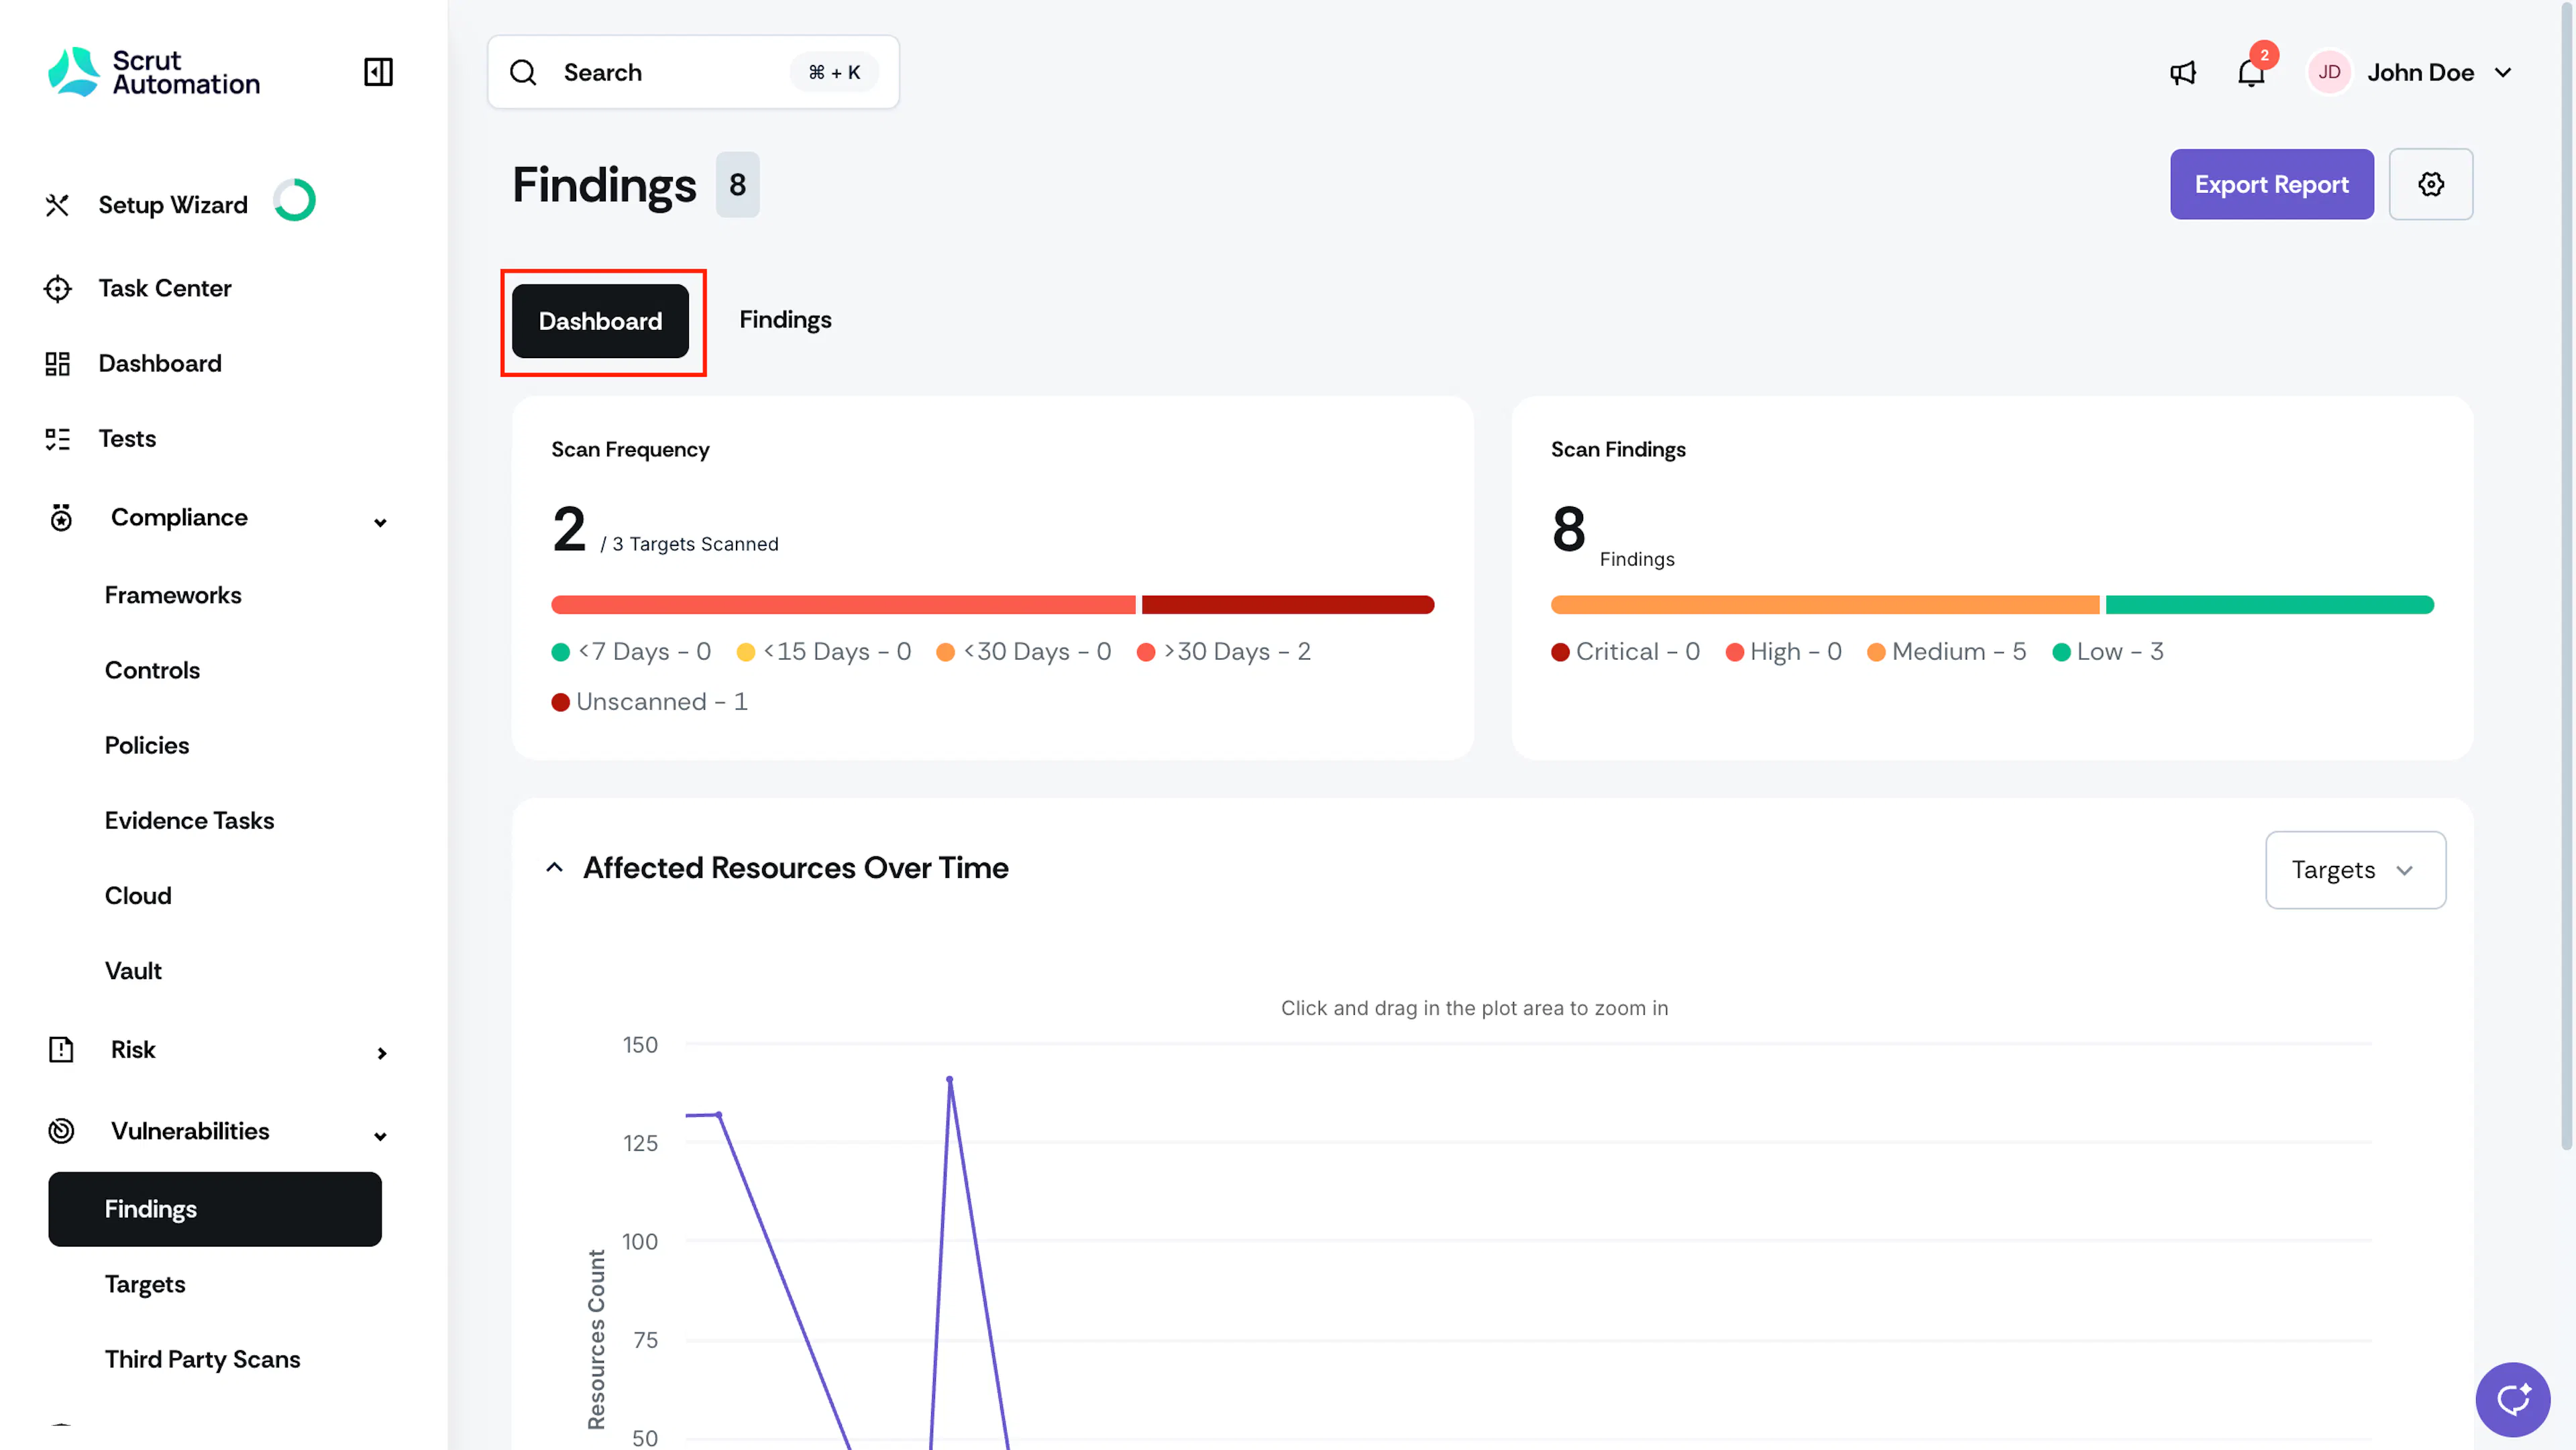Open Findings in the sidebar

point(215,1209)
